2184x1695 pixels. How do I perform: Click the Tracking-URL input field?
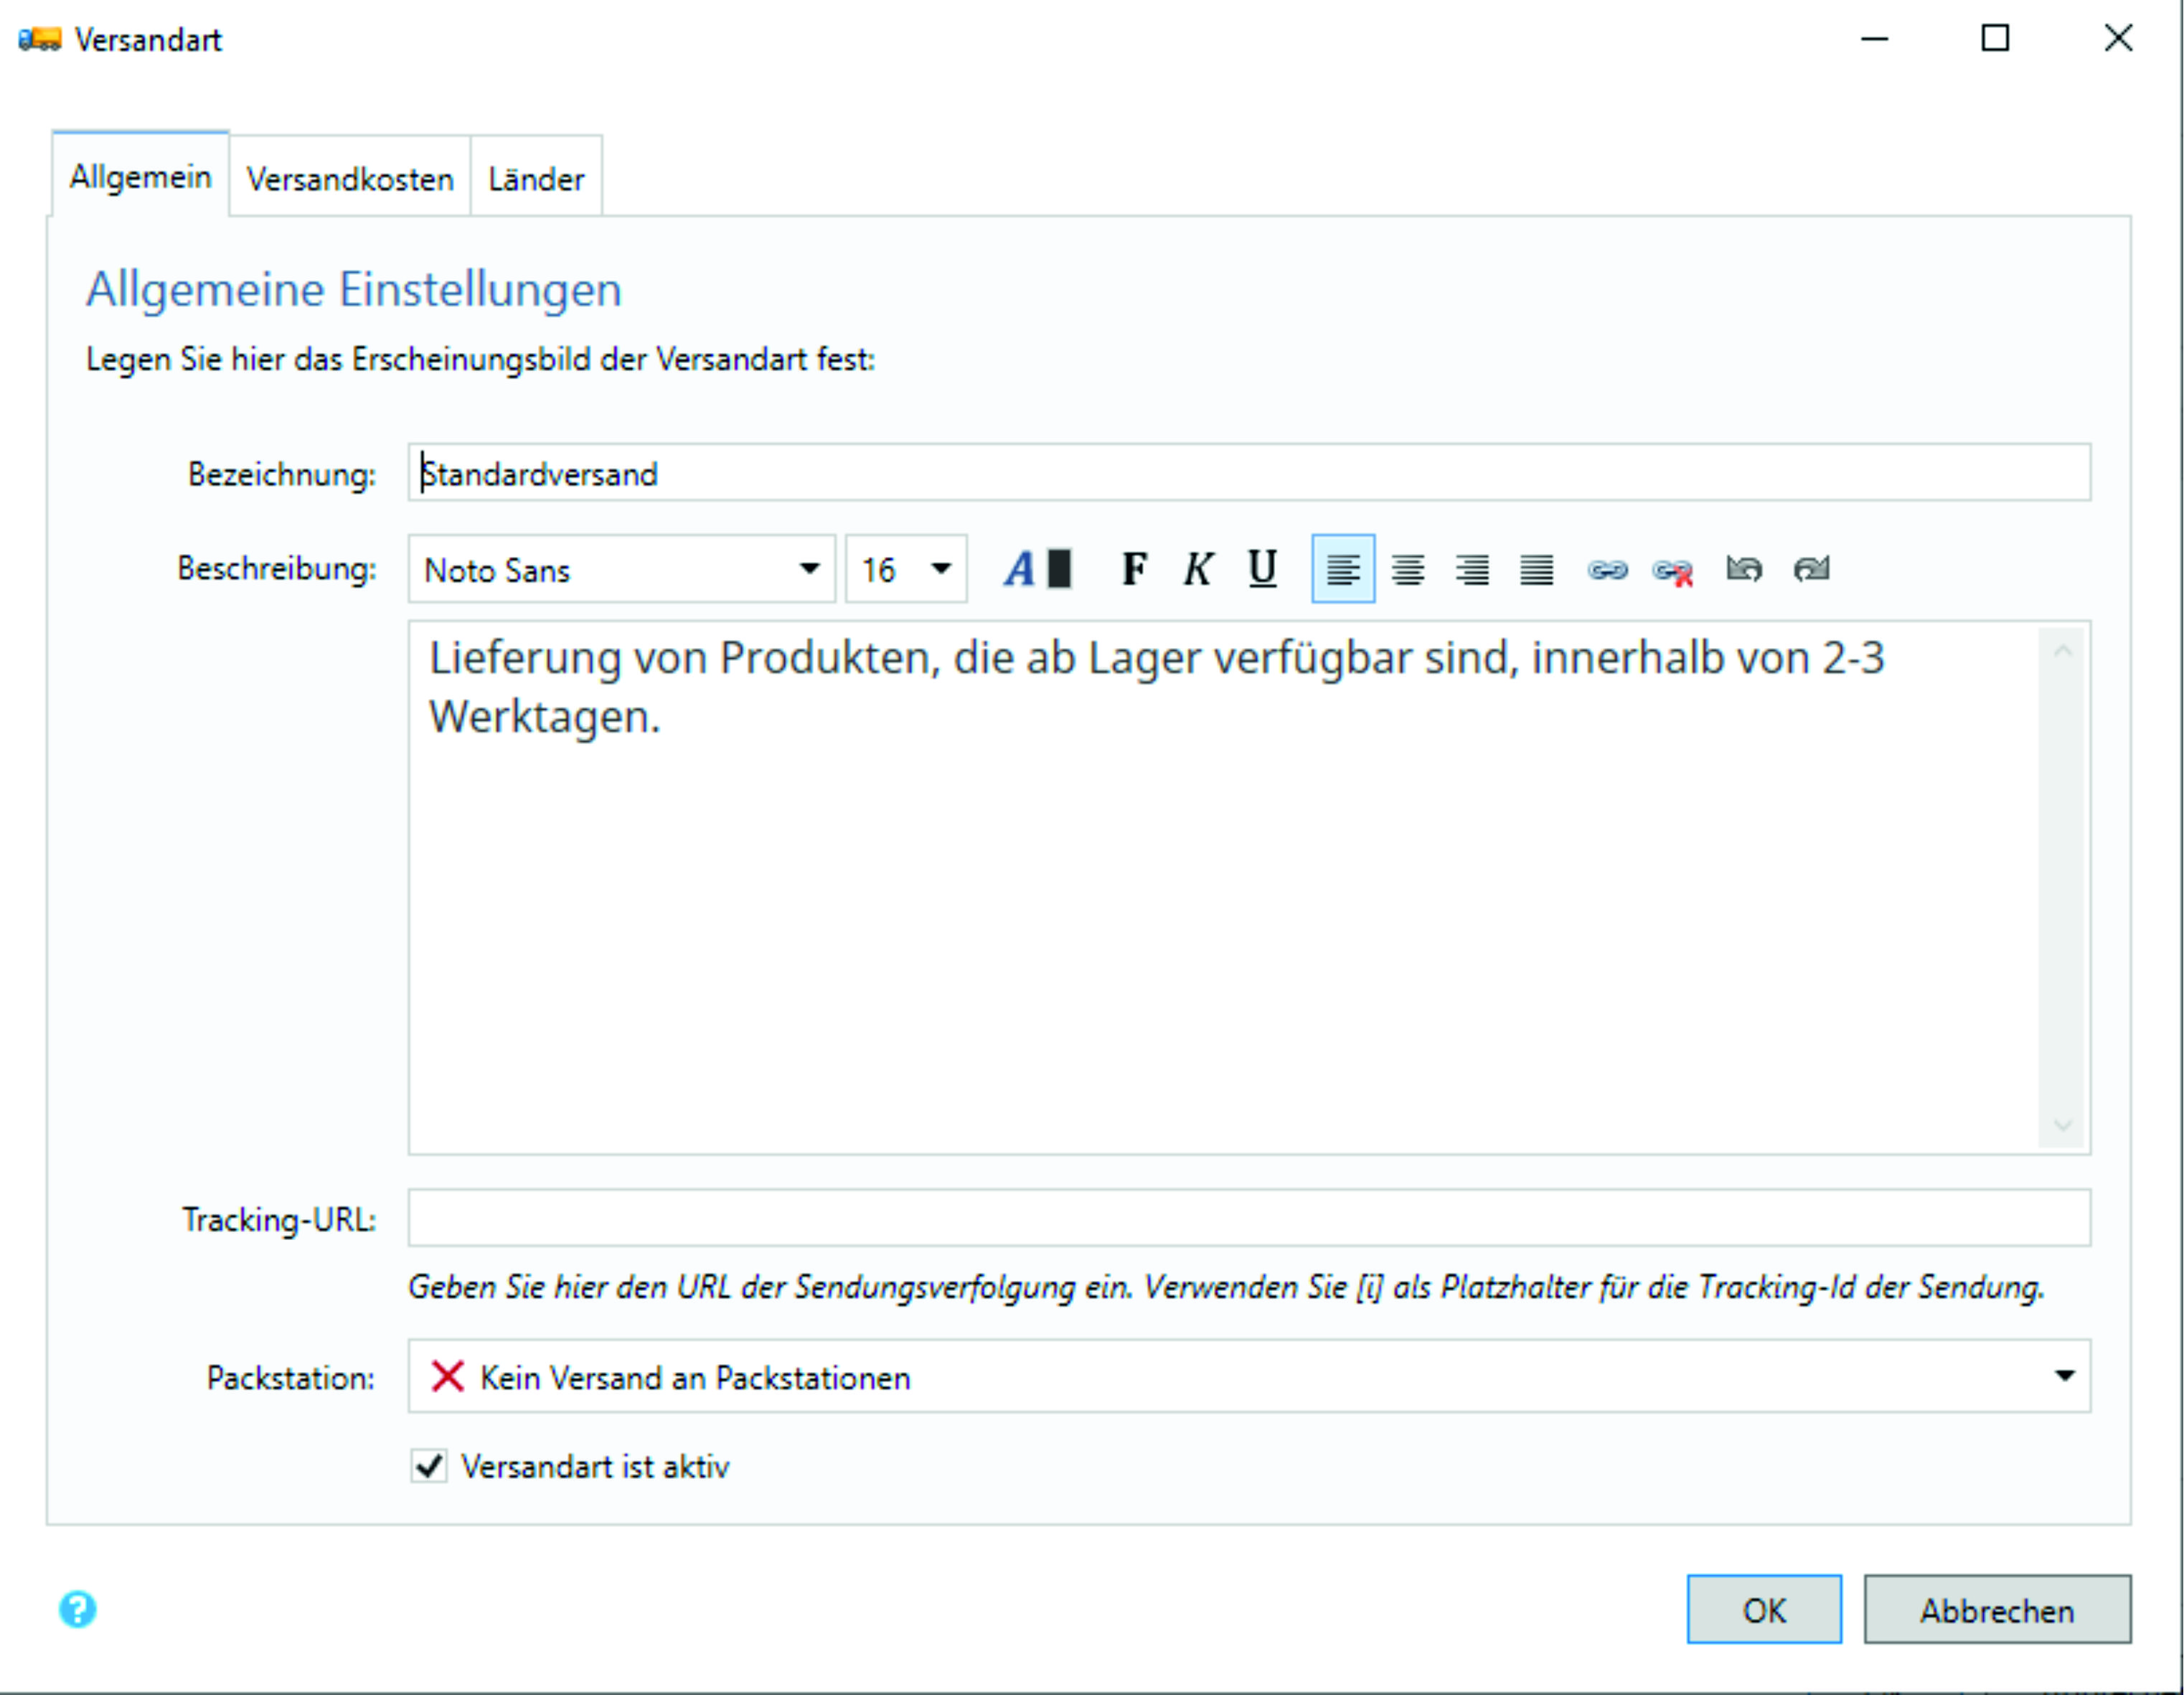pyautogui.click(x=1249, y=1217)
